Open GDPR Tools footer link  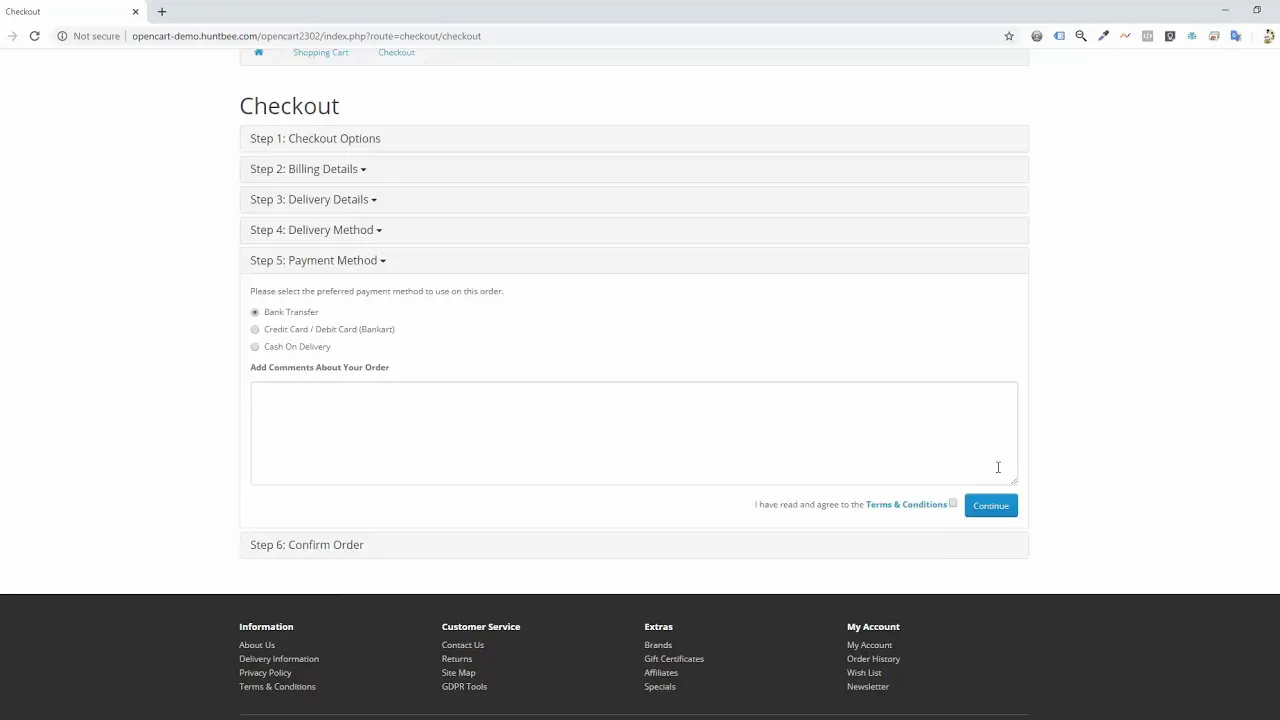[464, 687]
